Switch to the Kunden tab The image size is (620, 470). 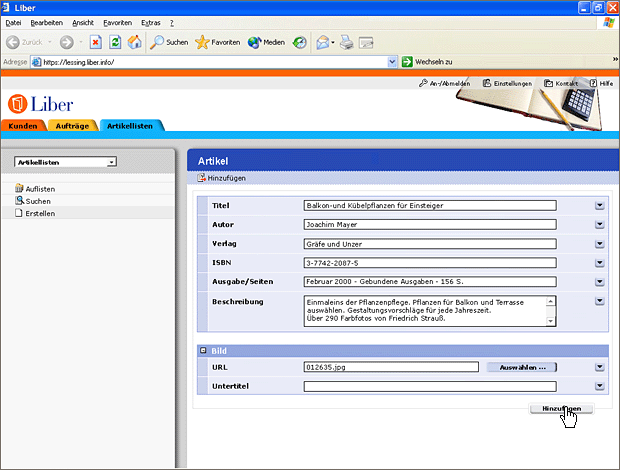(23, 126)
